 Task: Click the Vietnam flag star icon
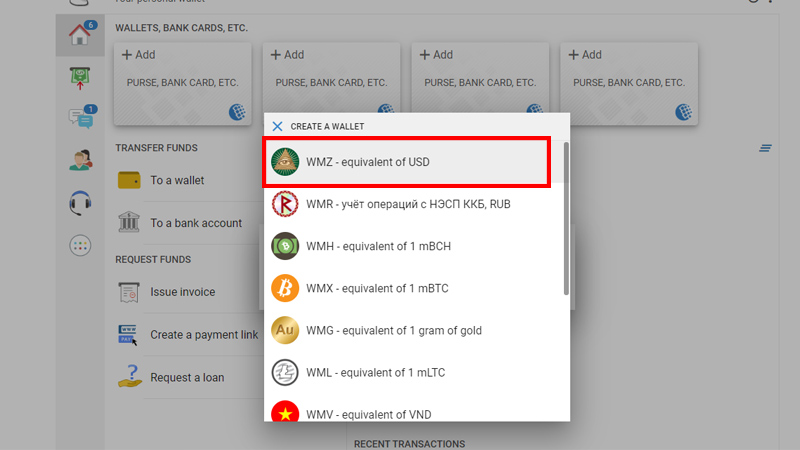tap(285, 411)
